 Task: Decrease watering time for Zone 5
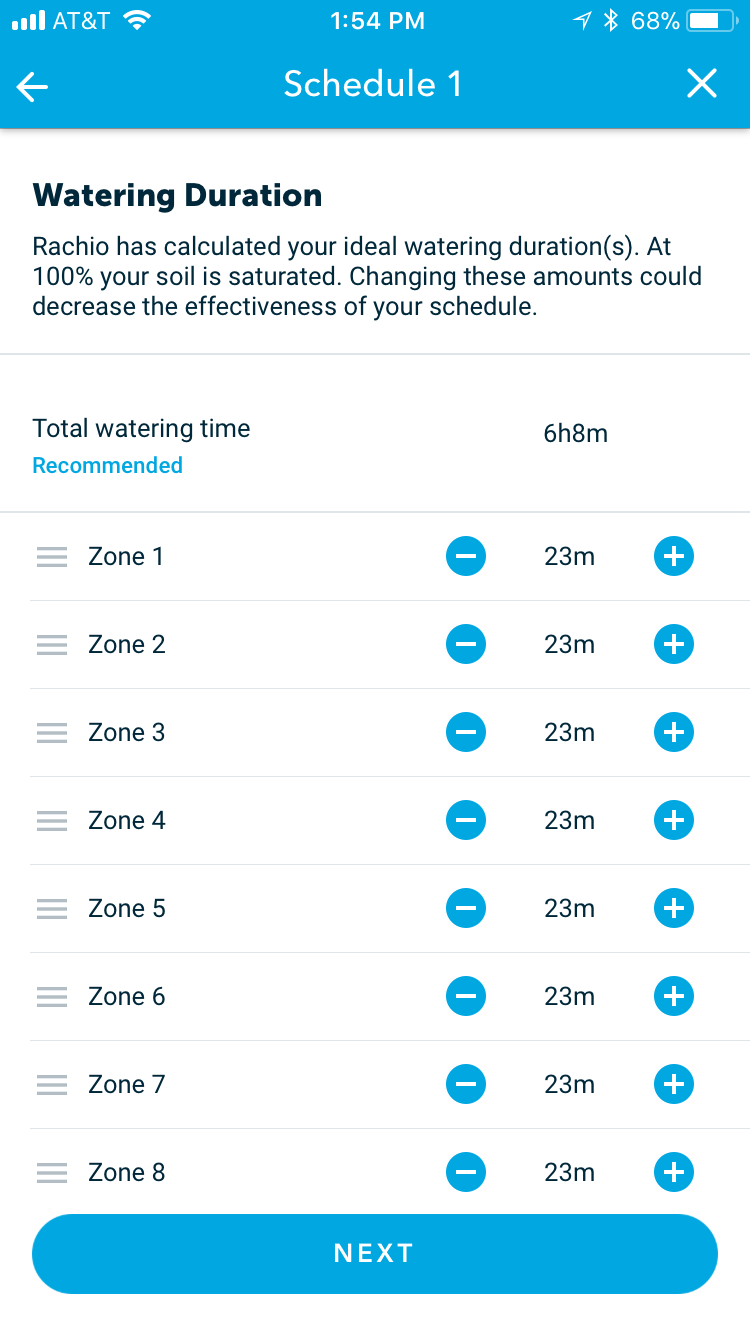465,908
